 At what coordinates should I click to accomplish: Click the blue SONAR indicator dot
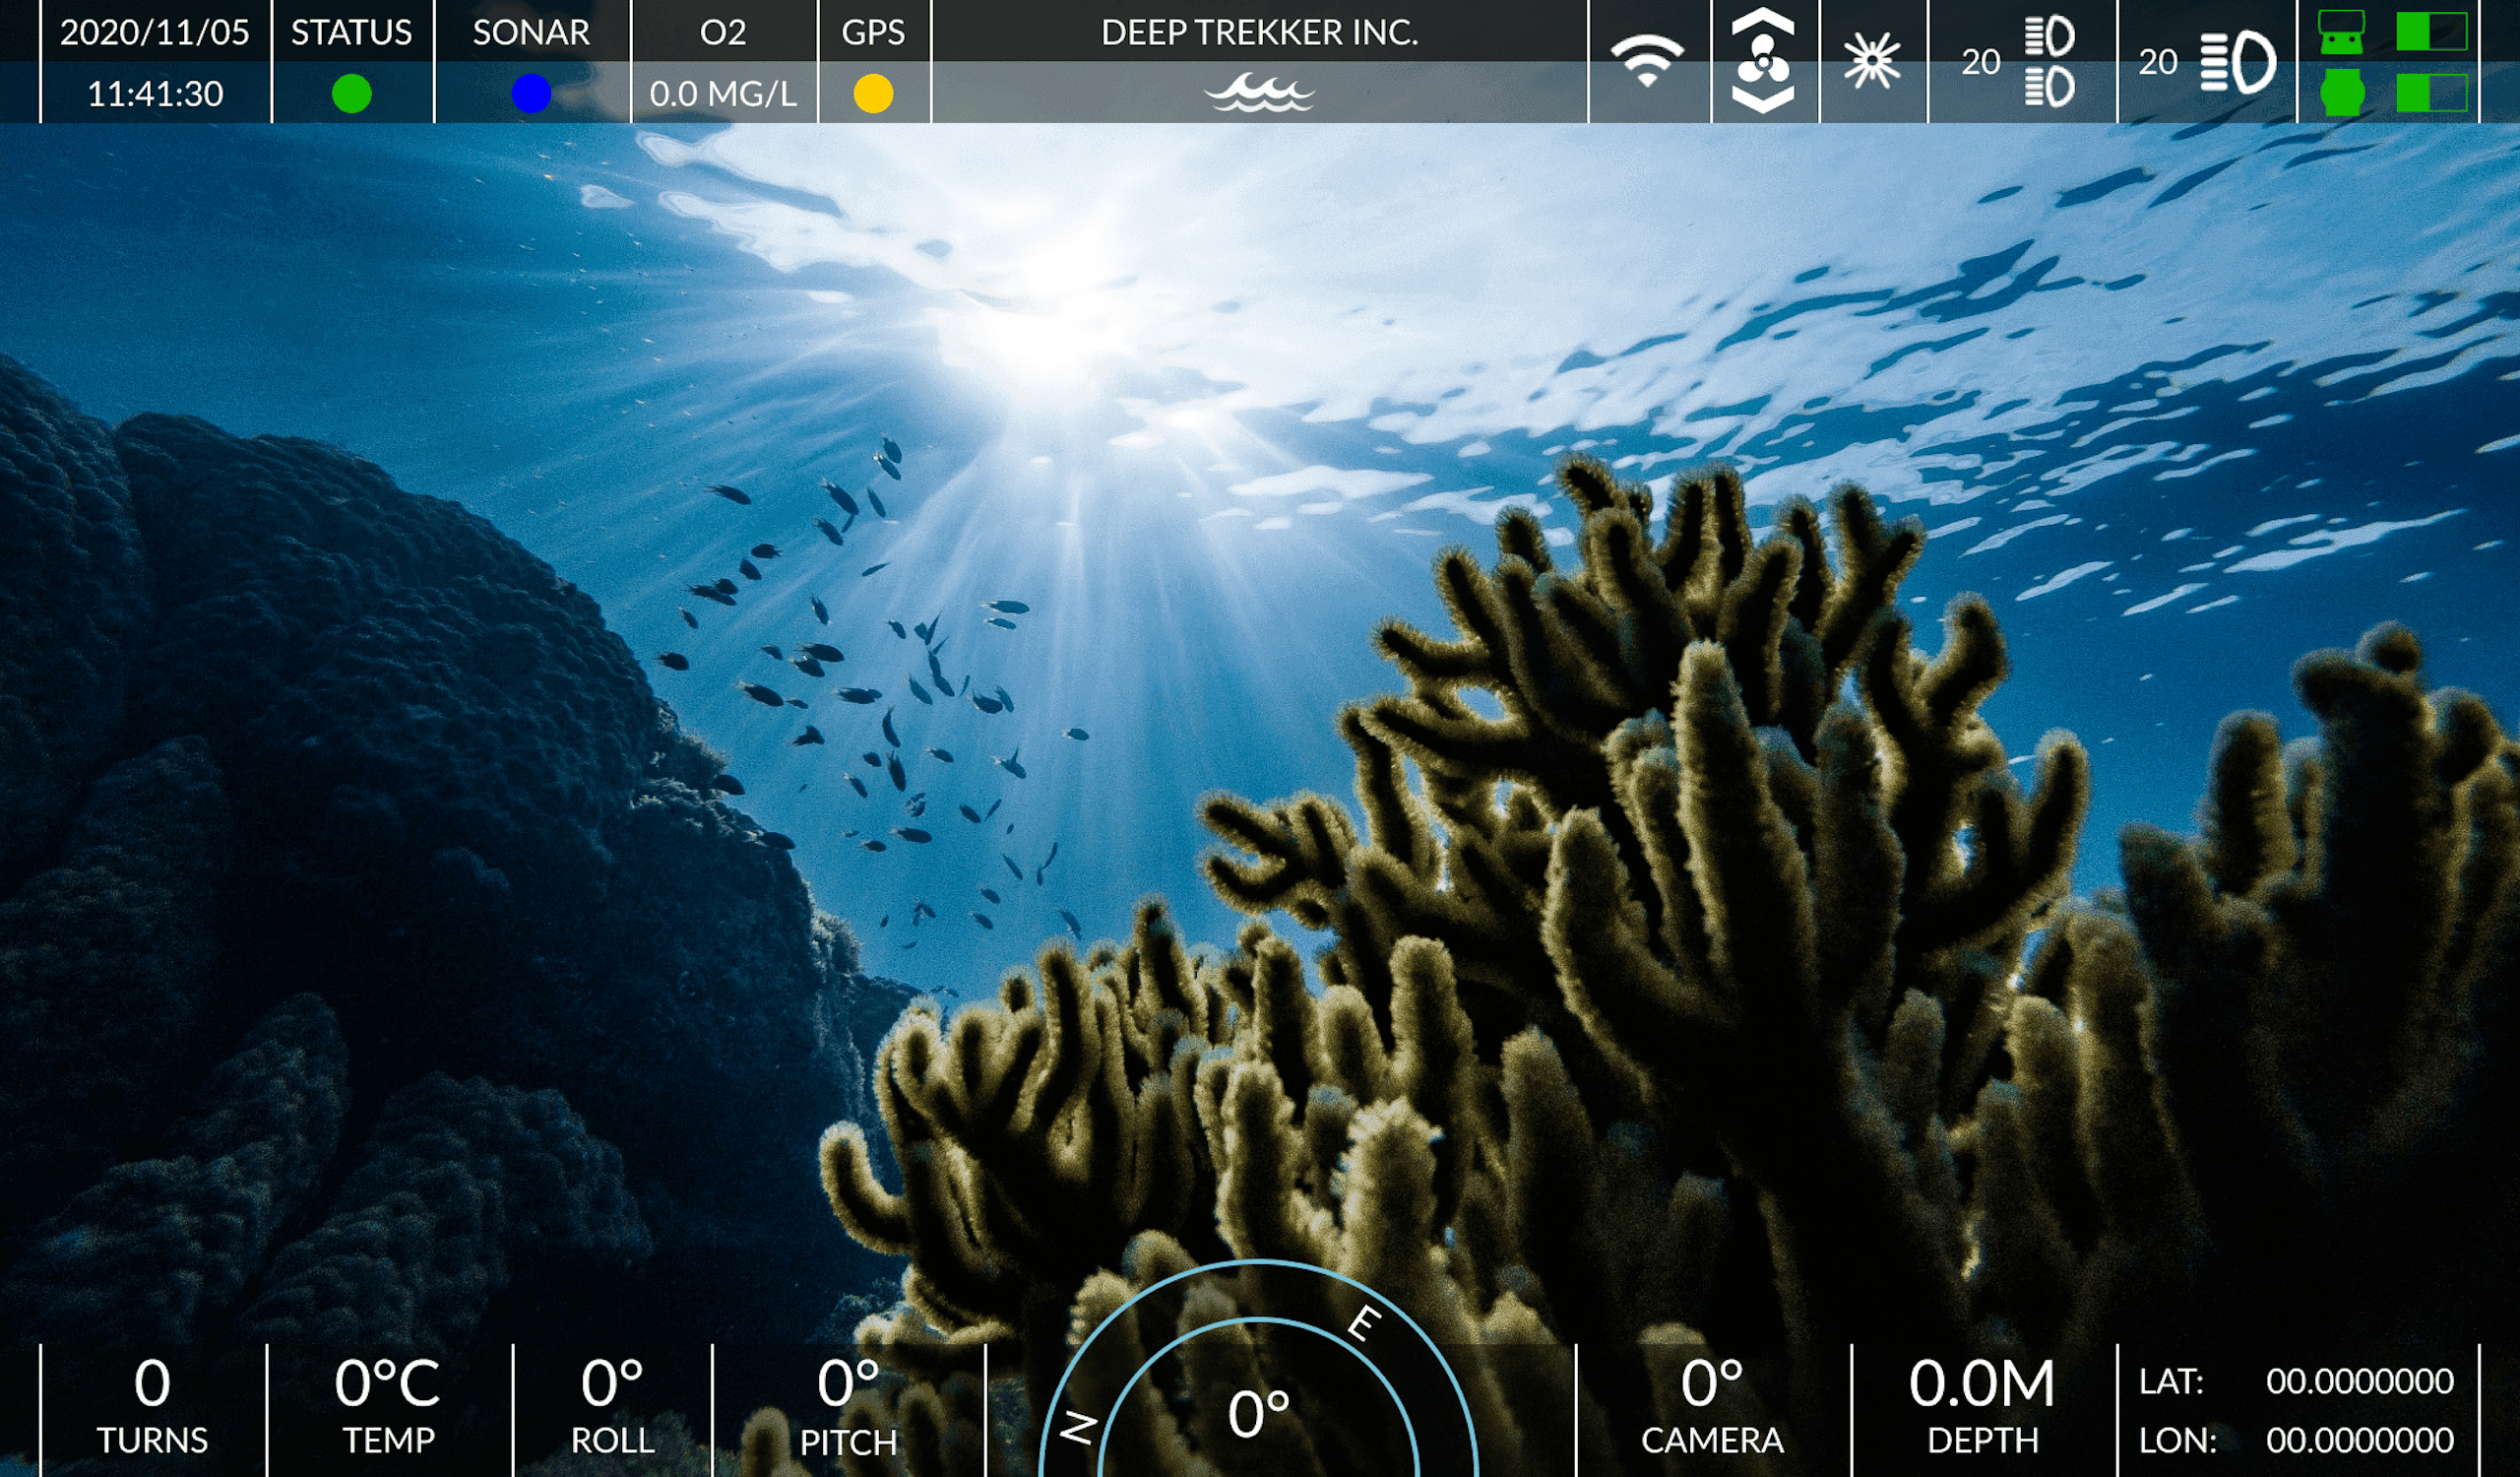click(531, 94)
